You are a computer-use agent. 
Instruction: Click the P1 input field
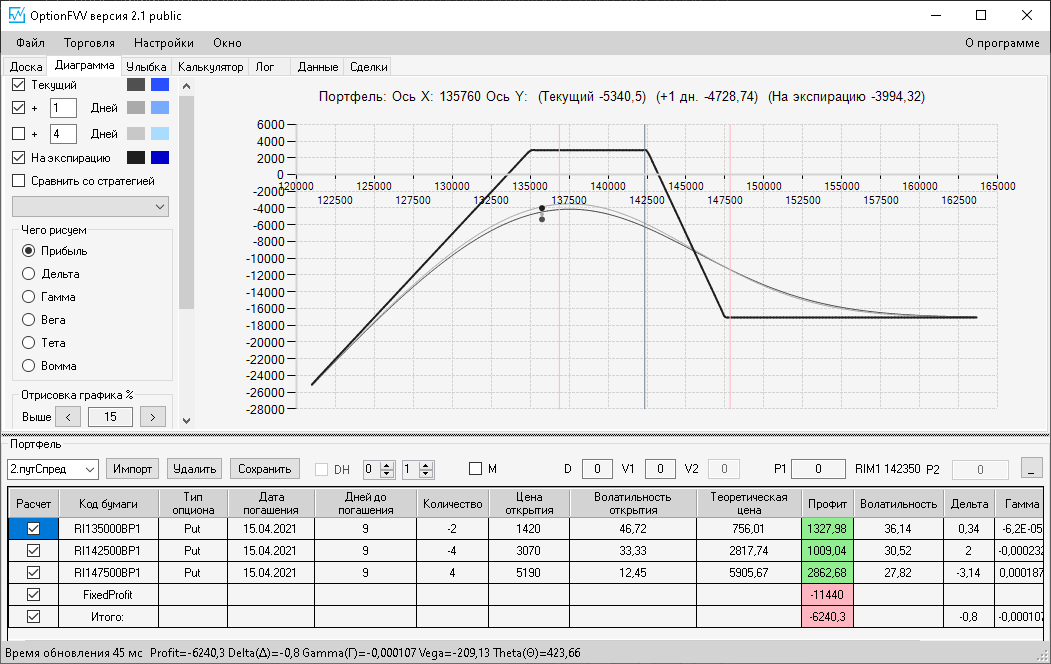click(x=818, y=469)
